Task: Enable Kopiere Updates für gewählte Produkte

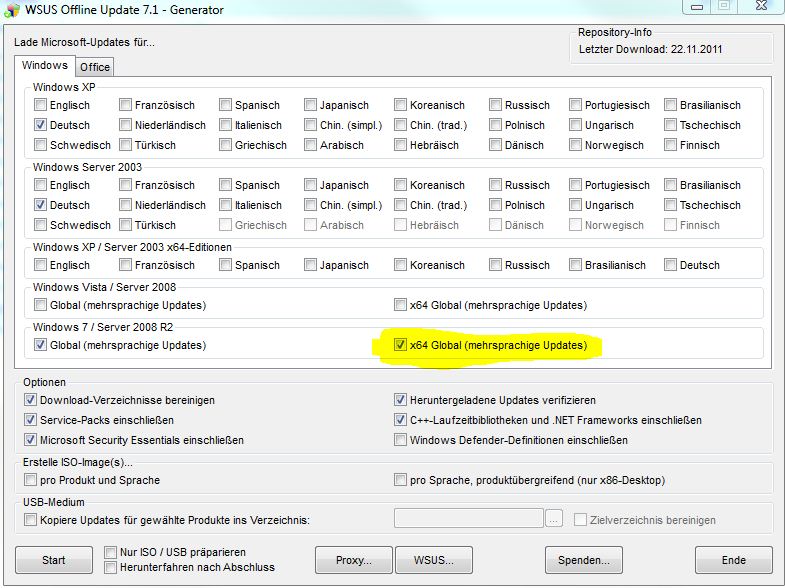Action: 30,521
